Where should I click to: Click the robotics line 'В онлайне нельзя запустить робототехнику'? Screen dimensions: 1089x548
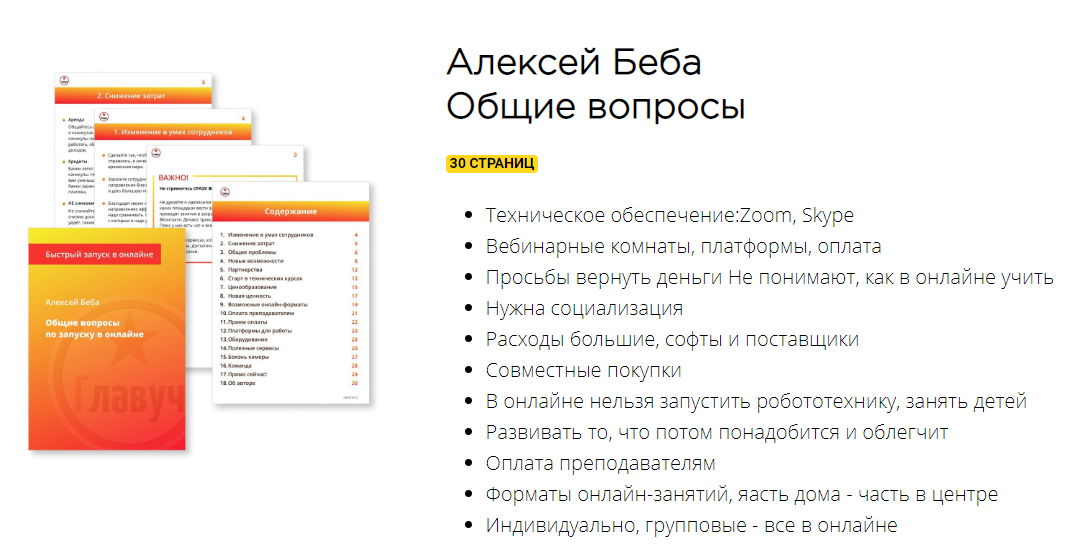(756, 402)
